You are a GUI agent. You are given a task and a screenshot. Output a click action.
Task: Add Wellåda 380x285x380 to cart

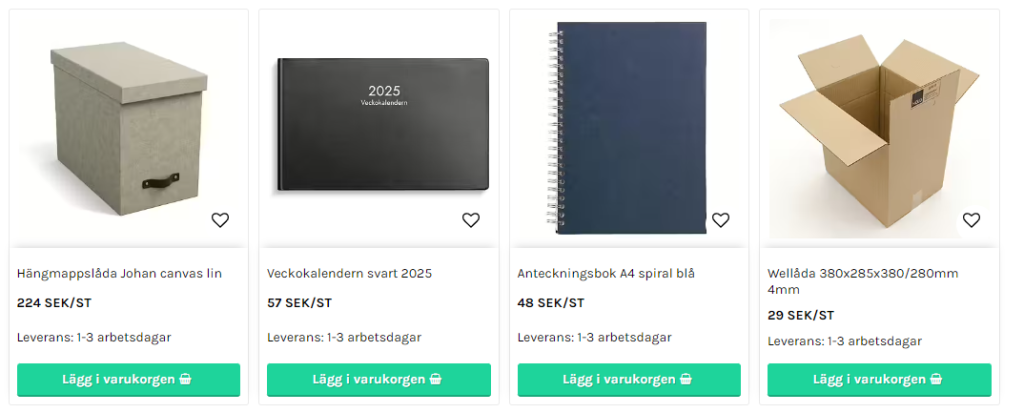tap(879, 380)
